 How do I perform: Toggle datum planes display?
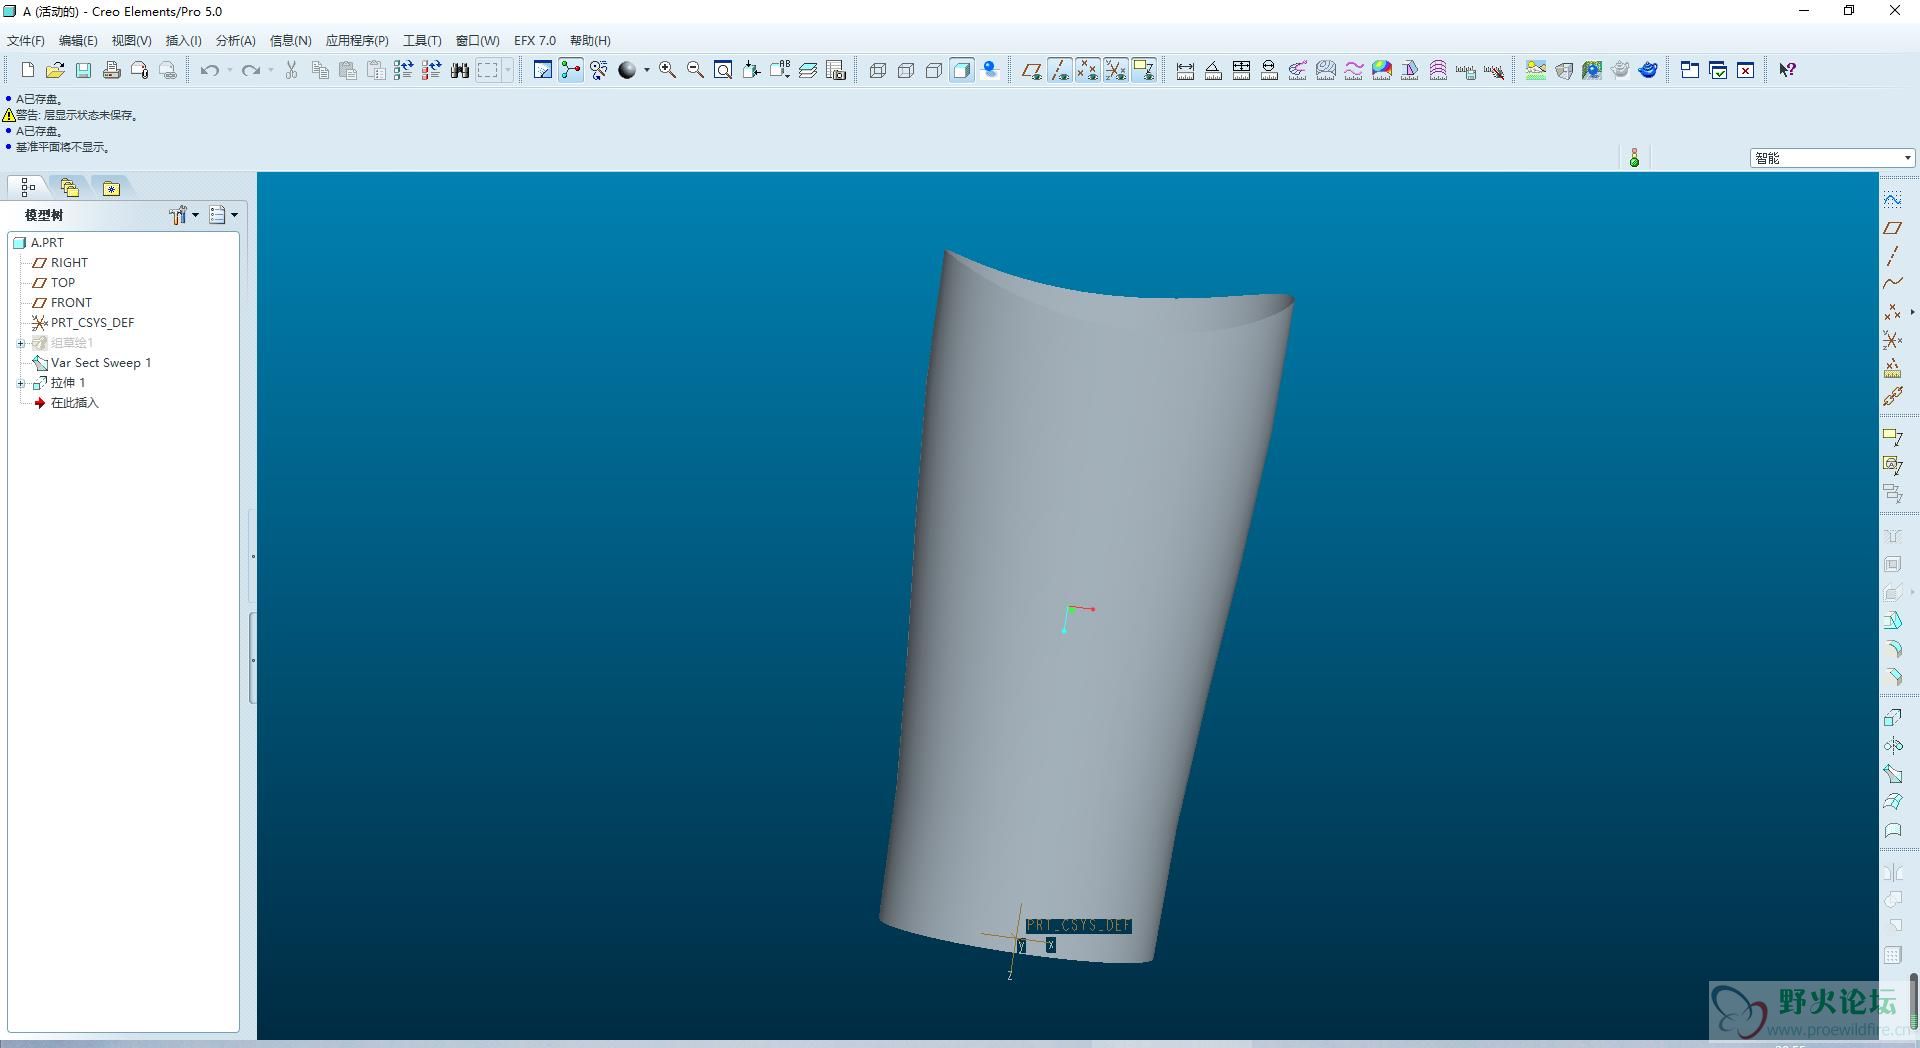(1031, 70)
